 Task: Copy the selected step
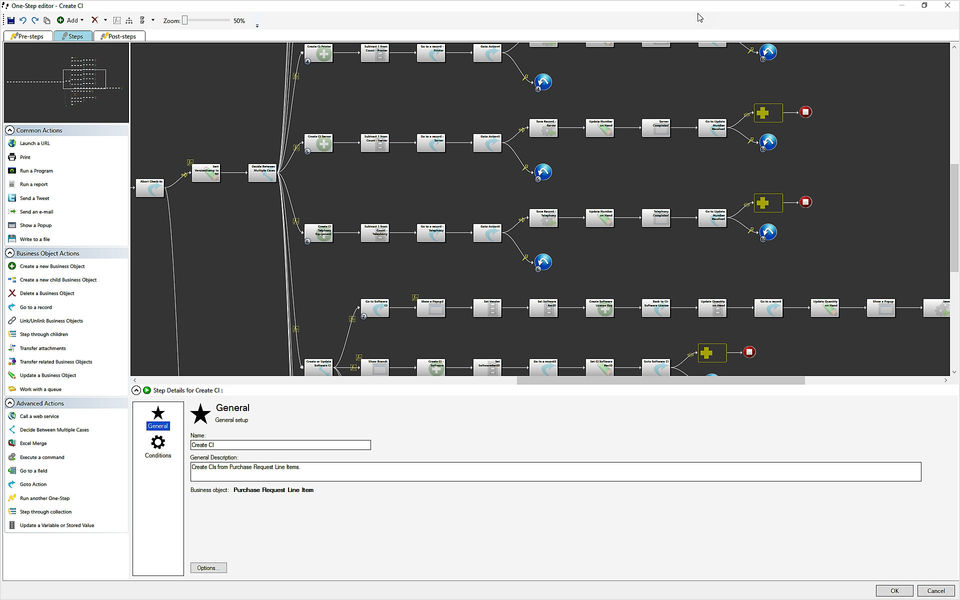pyautogui.click(x=47, y=20)
